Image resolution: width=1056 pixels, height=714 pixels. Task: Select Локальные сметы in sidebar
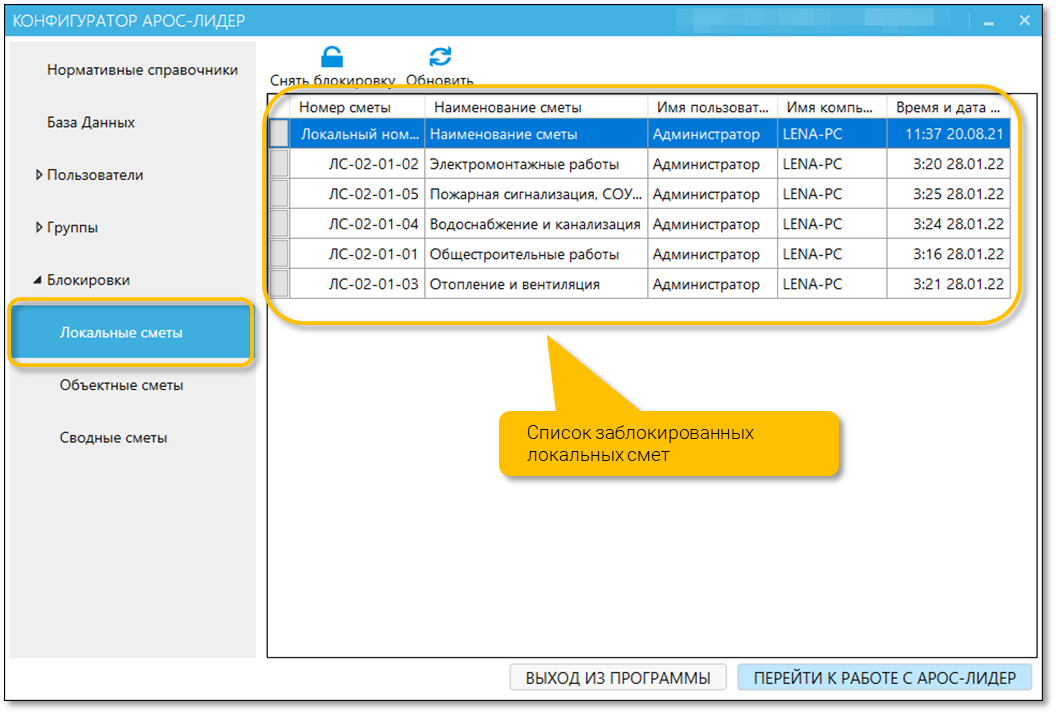131,333
